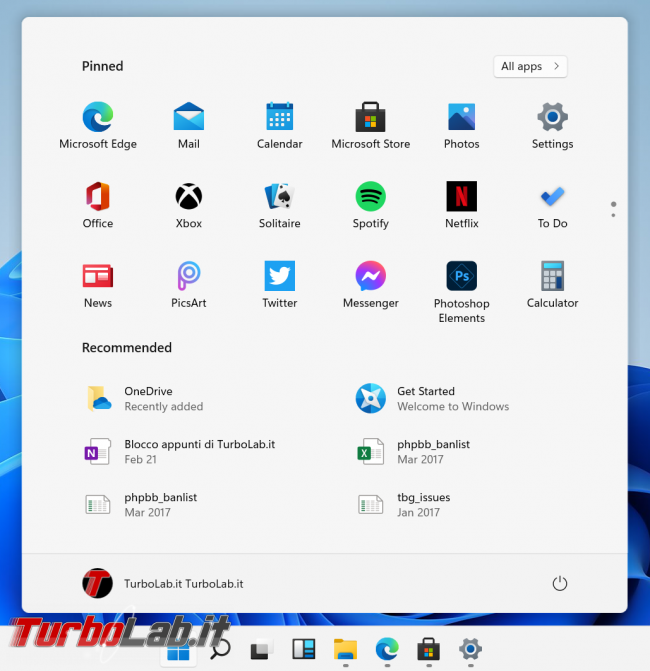Open the Twitter app
The height and width of the screenshot is (671, 650).
pos(279,285)
